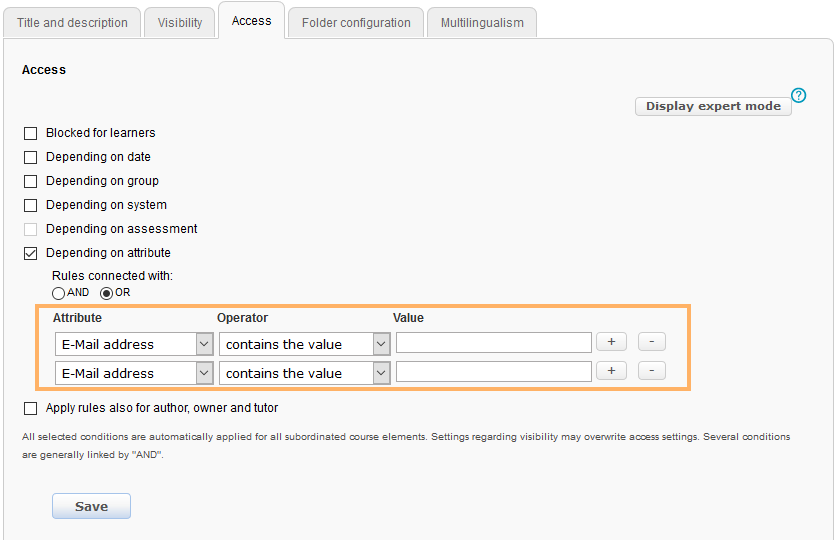Expand first row Operator dropdown

tap(304, 344)
